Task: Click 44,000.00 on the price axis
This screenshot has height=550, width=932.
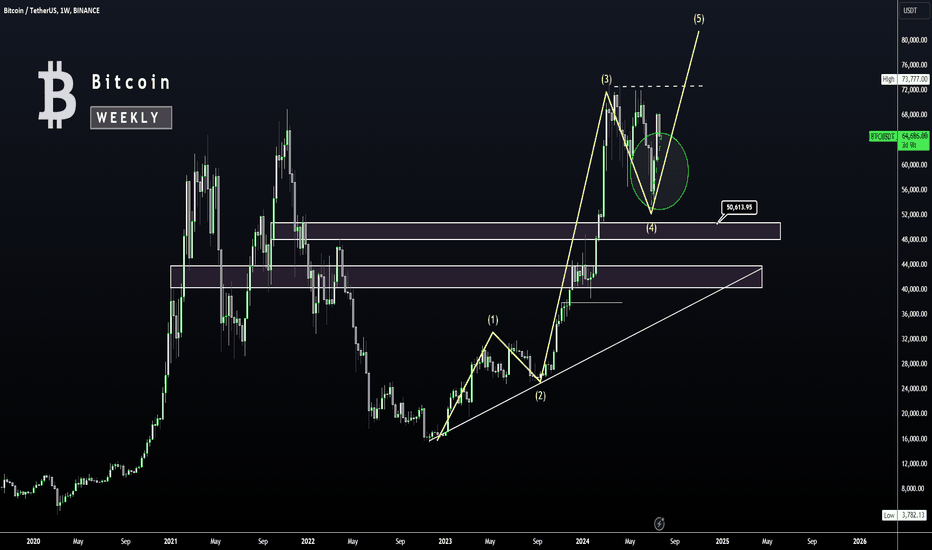Action: (x=914, y=264)
